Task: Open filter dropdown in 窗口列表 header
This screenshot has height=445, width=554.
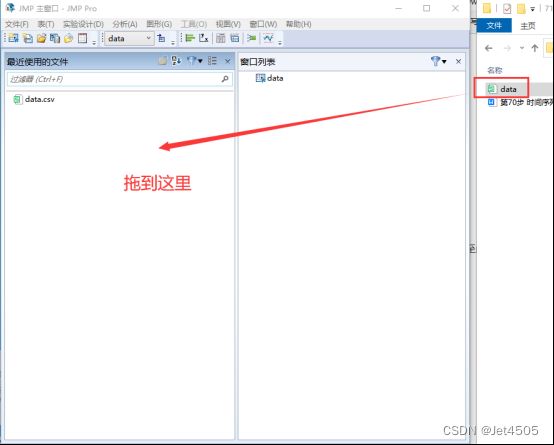Action: click(x=438, y=62)
